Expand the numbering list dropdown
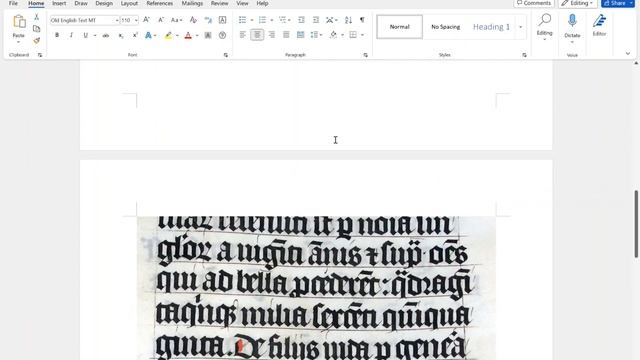This screenshot has height=360, width=640. point(272,20)
